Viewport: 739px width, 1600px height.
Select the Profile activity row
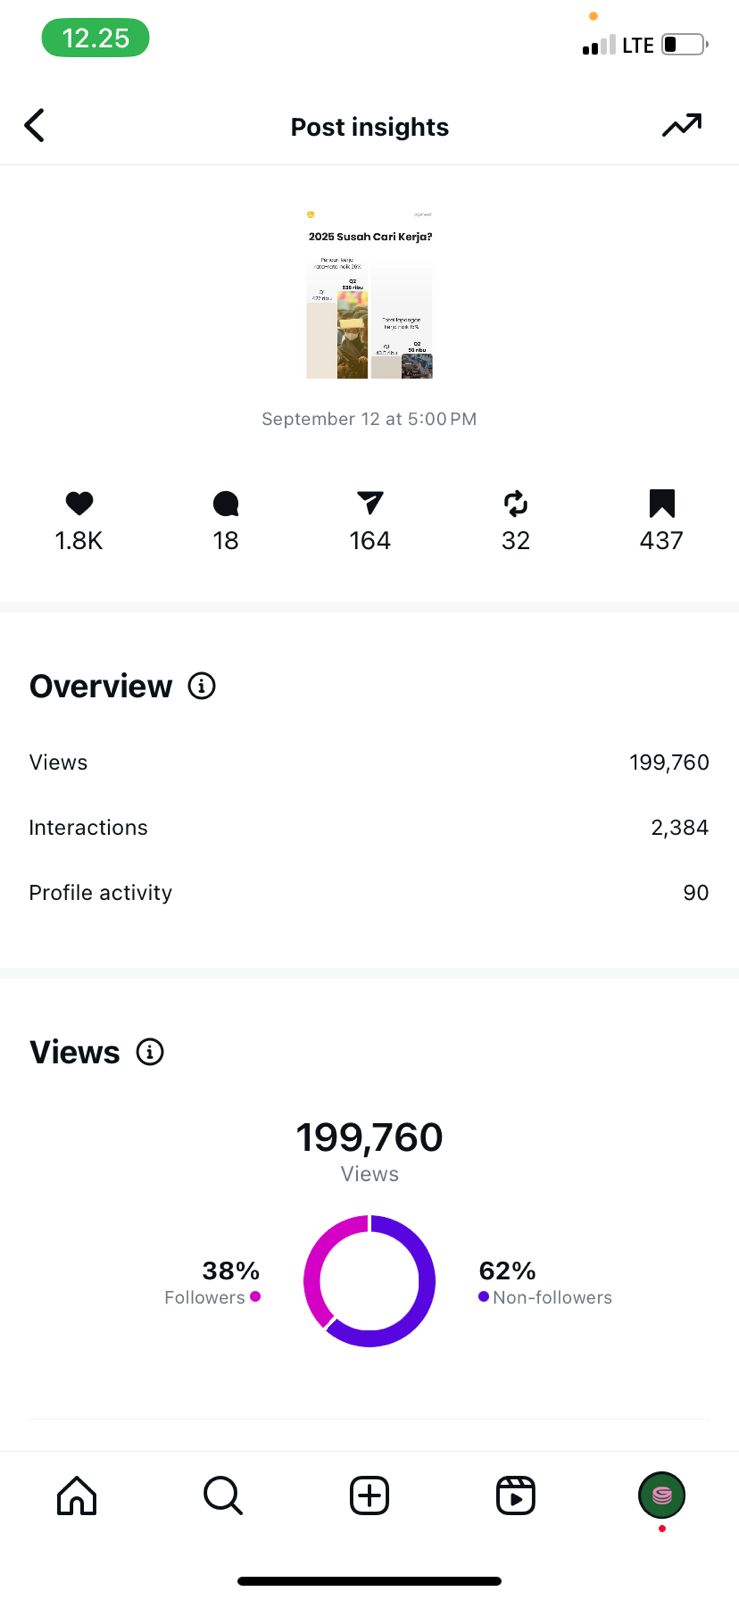point(369,892)
